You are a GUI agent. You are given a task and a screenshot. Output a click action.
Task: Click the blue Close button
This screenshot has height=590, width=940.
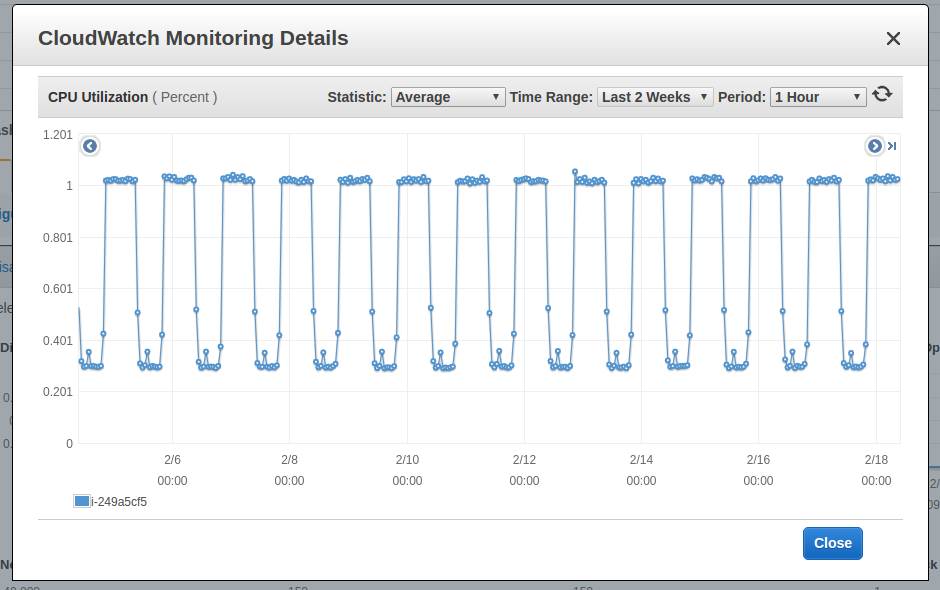(x=833, y=543)
